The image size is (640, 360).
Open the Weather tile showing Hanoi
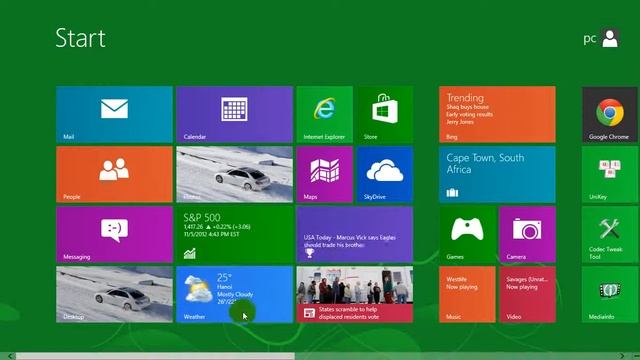click(x=235, y=294)
